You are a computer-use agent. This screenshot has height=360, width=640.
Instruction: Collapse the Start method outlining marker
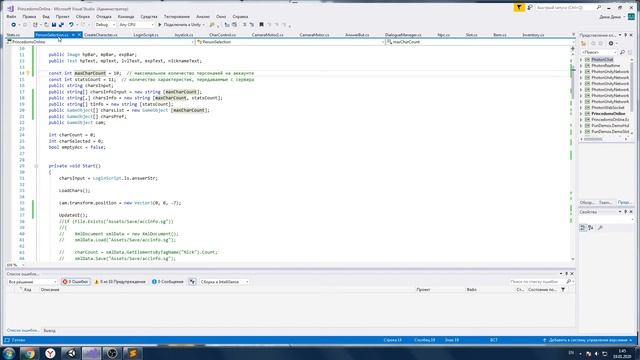point(36,166)
